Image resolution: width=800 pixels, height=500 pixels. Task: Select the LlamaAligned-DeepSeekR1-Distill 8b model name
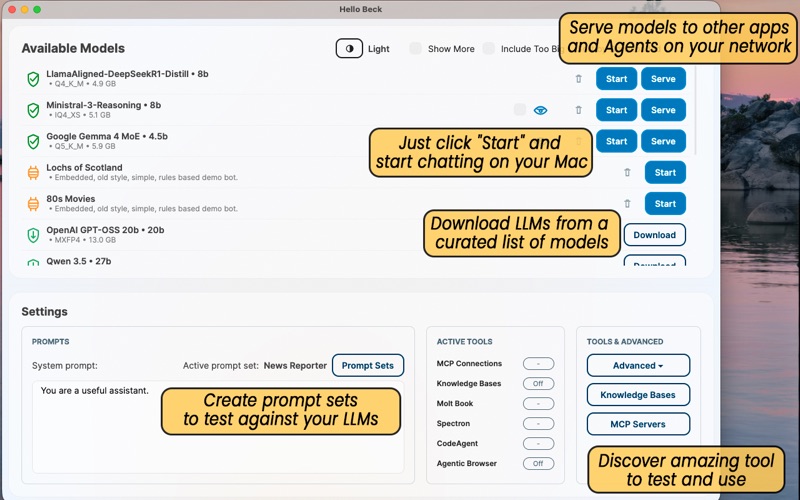[x=127, y=74]
